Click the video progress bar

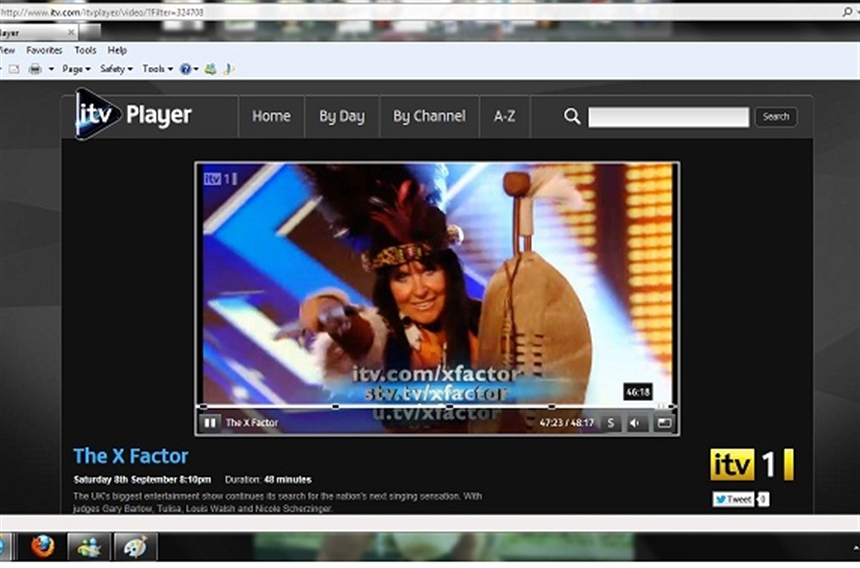point(437,407)
